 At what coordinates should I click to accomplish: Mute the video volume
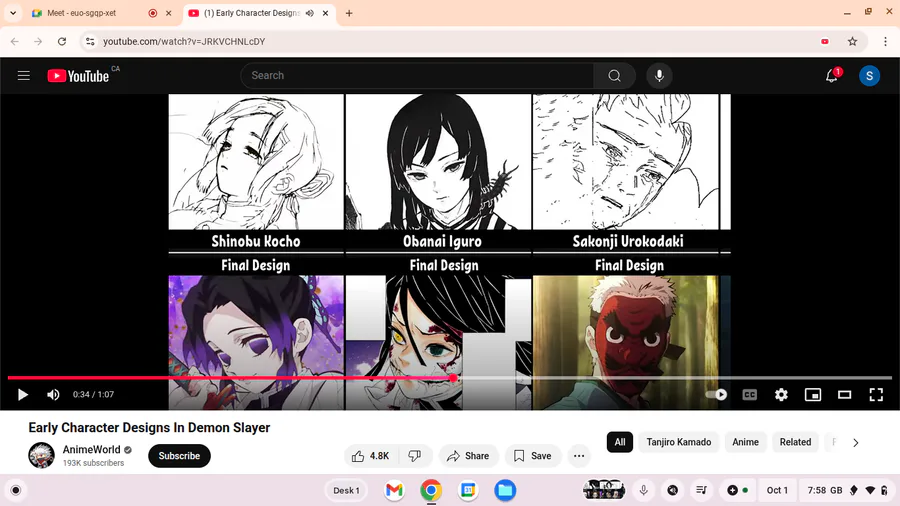[x=53, y=395]
